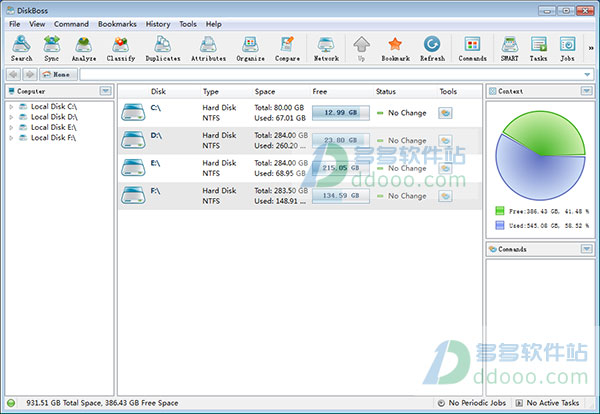Click the blue Used legend swatch

500,225
